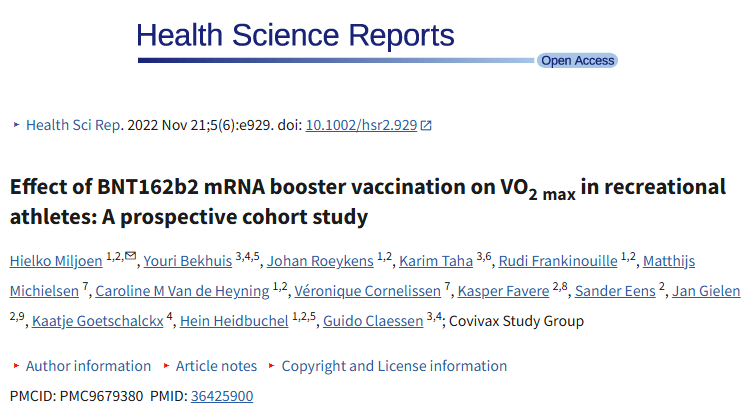
Task: Open Véronique Cornelissen author link
Action: click(x=367, y=291)
